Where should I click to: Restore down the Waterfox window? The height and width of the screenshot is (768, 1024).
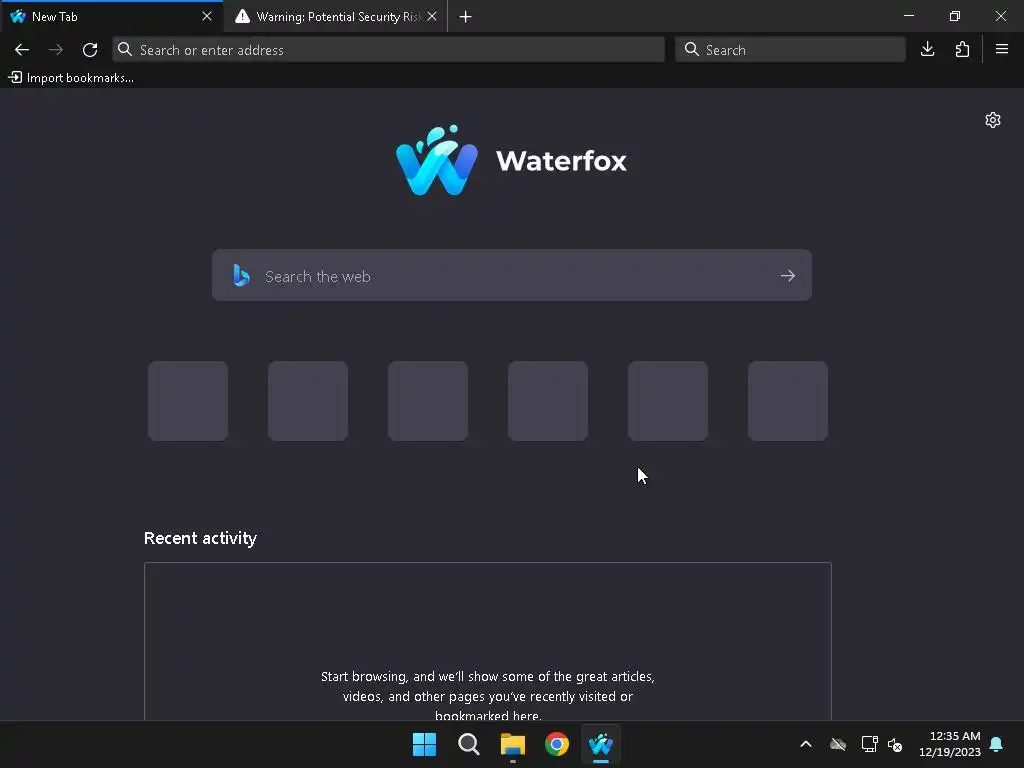click(x=955, y=16)
